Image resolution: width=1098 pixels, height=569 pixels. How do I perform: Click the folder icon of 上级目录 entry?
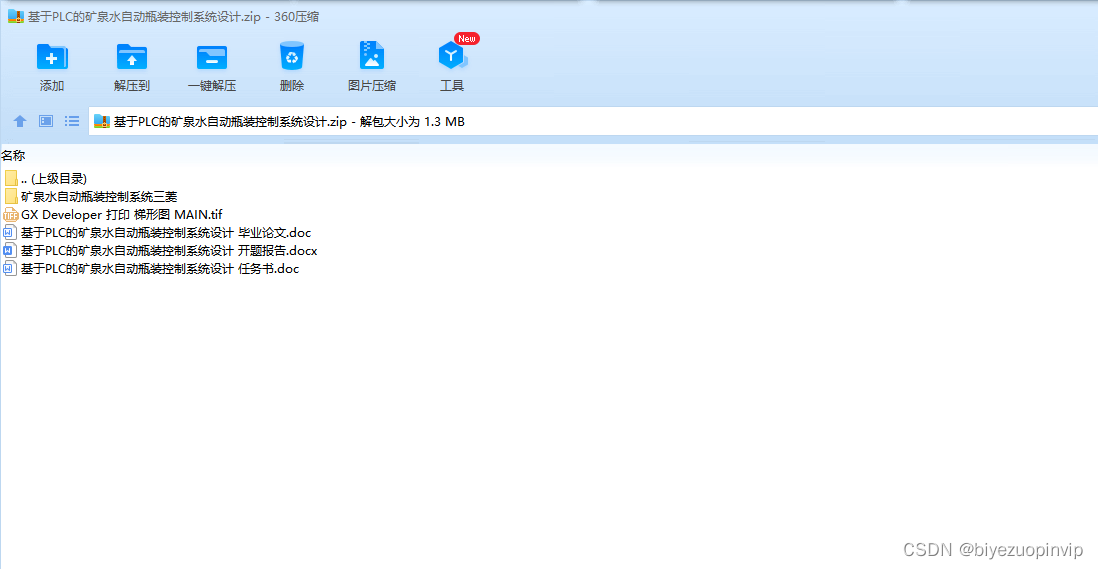point(11,178)
